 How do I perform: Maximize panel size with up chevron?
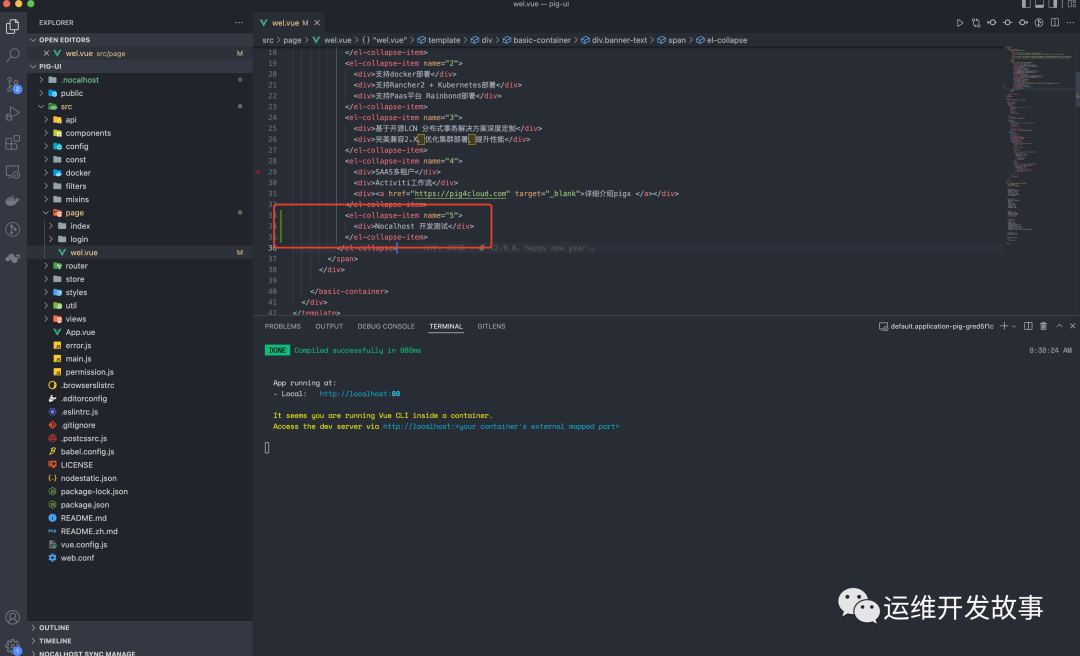point(1059,326)
